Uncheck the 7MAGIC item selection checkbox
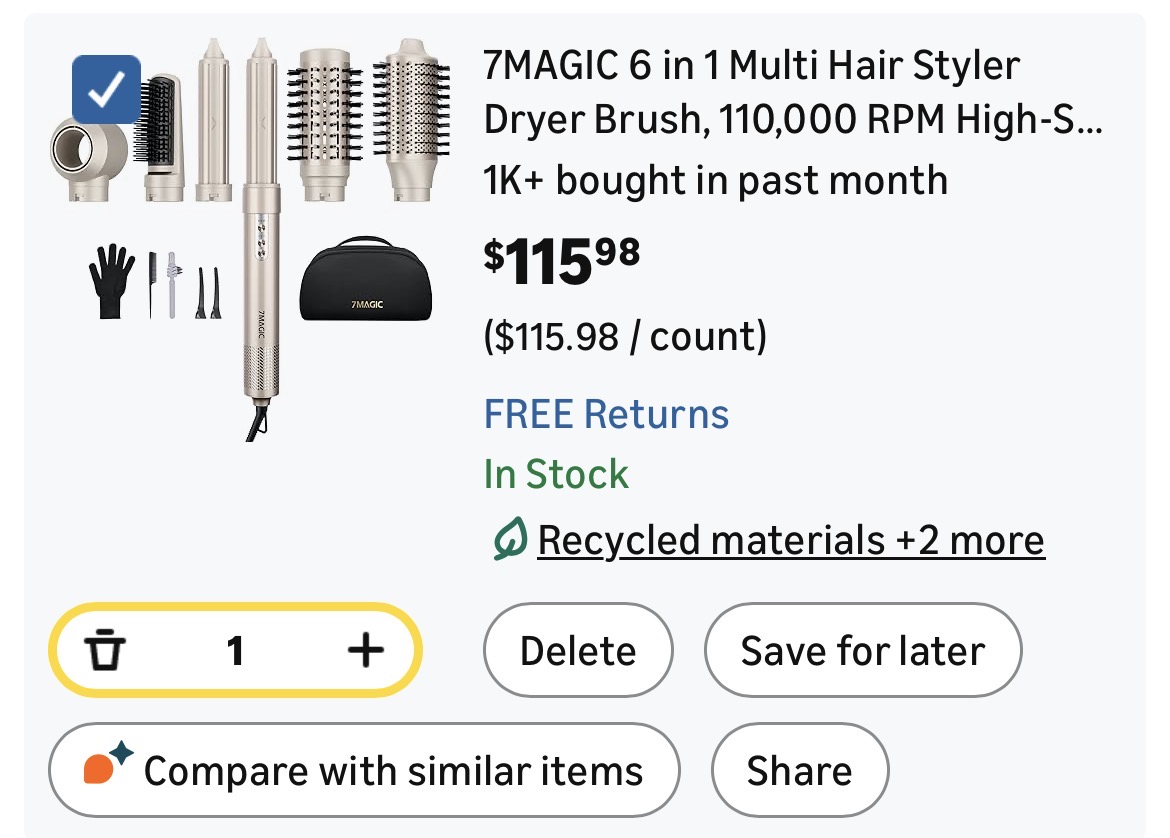The width and height of the screenshot is (1170, 838). 106,89
